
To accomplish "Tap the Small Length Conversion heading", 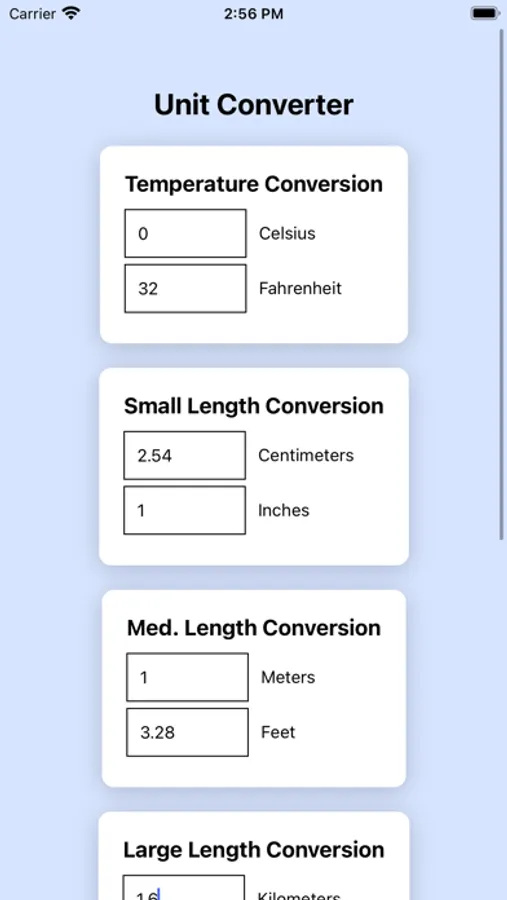I will pos(254,406).
